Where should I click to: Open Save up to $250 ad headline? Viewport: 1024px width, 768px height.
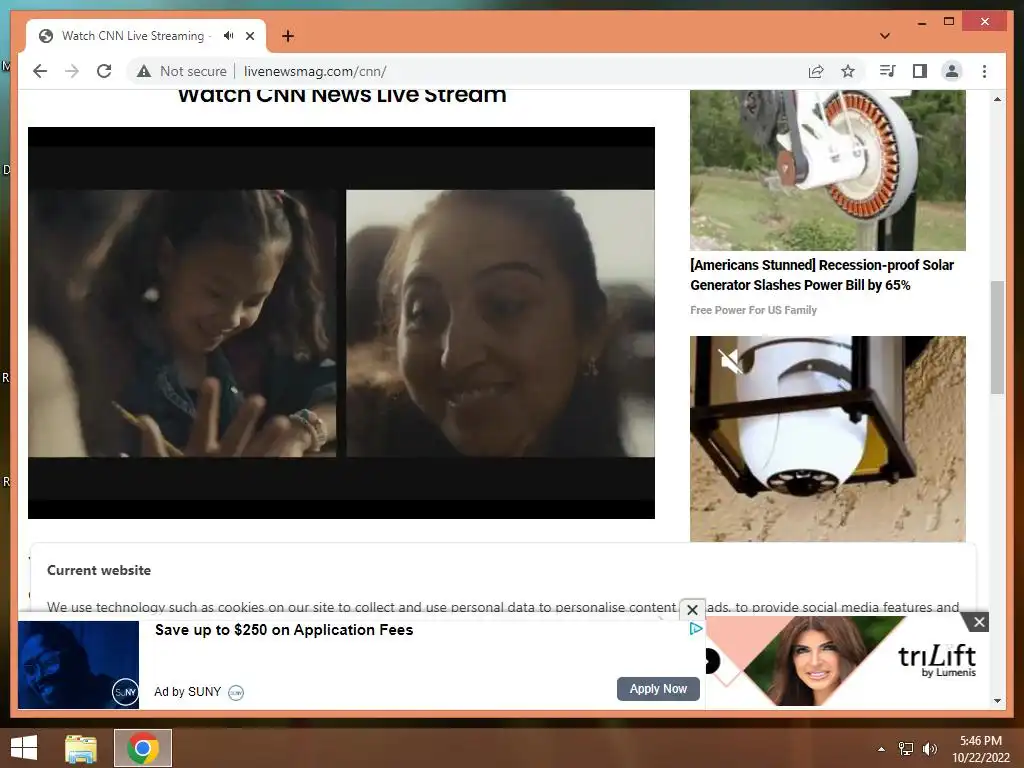284,630
